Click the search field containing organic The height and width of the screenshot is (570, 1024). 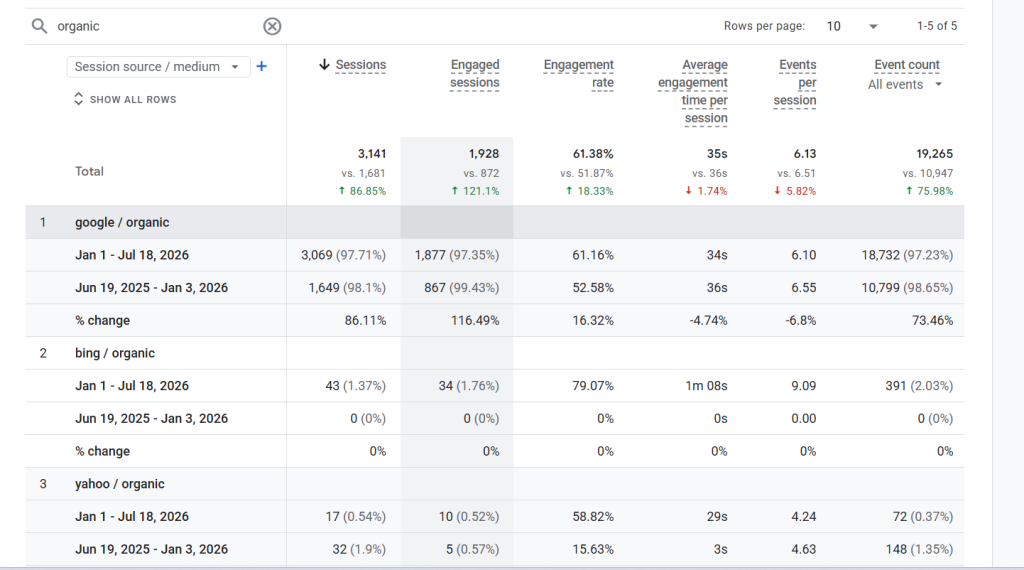tap(157, 26)
